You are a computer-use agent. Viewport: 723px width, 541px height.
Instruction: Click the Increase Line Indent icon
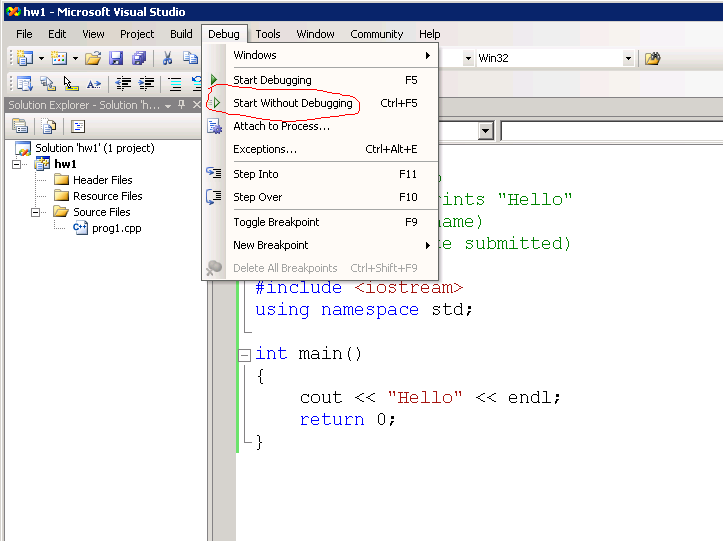(x=146, y=83)
